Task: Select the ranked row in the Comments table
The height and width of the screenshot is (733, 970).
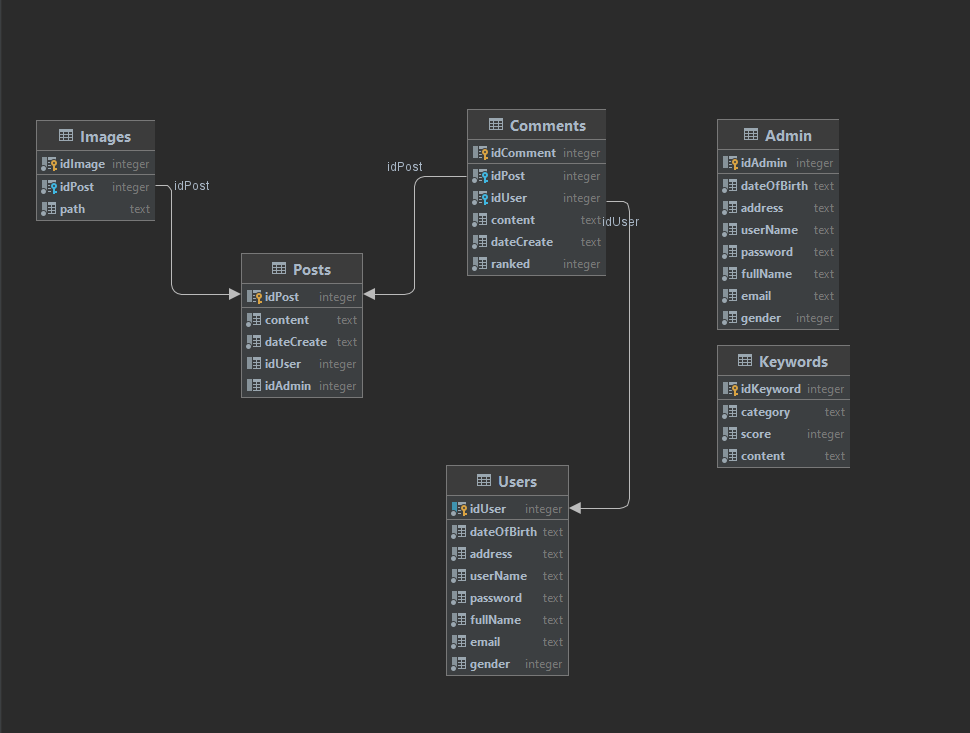Action: [x=536, y=263]
